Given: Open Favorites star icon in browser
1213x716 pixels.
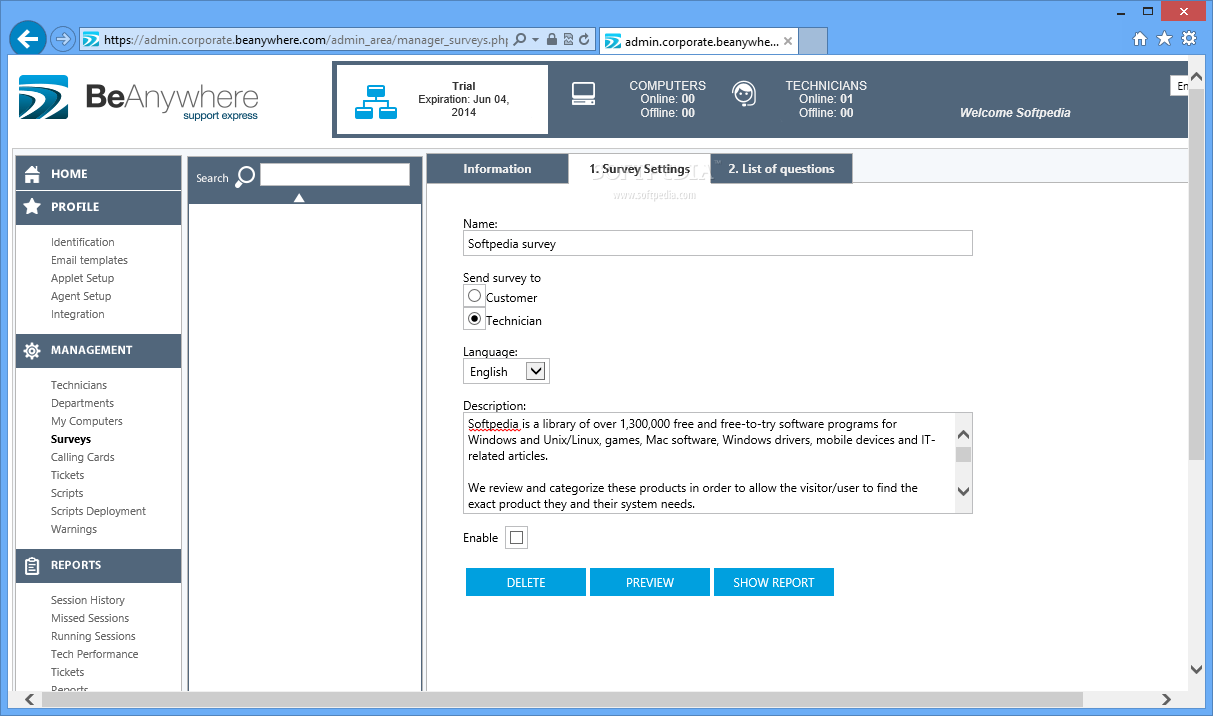Looking at the screenshot, I should coord(1164,39).
